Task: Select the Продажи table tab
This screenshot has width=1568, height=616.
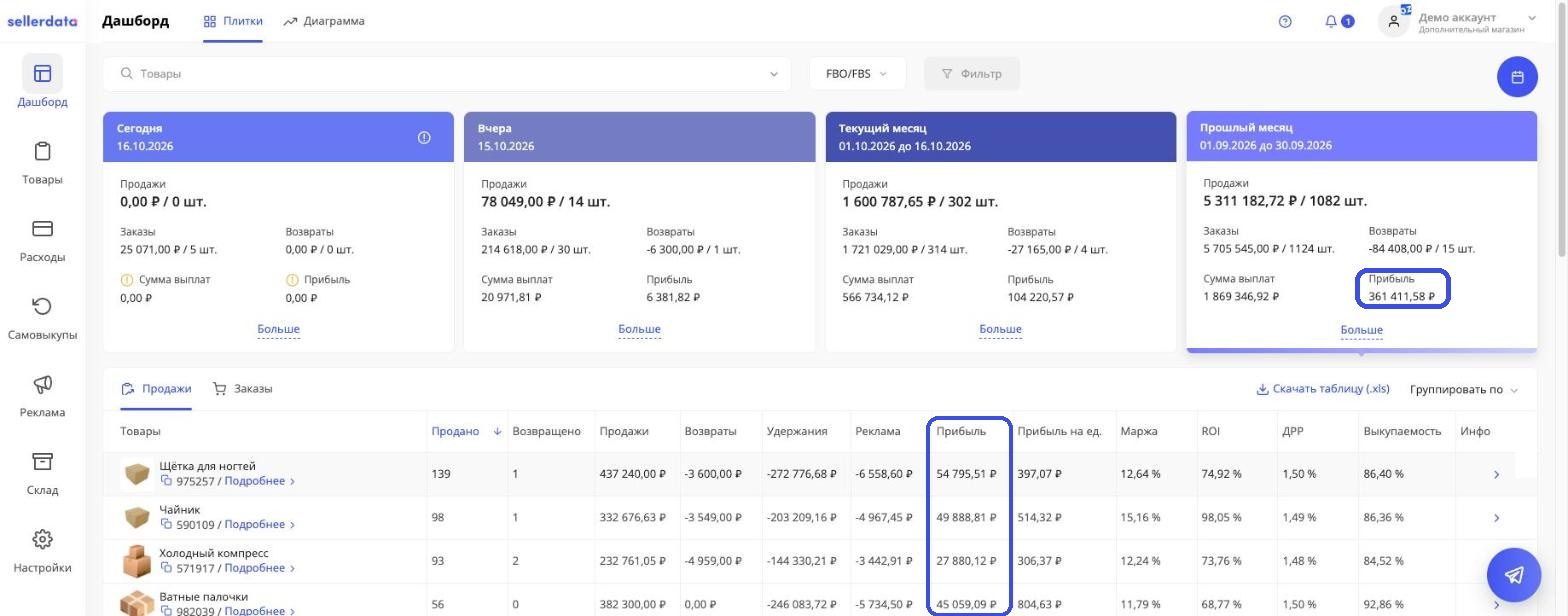Action: coord(156,389)
